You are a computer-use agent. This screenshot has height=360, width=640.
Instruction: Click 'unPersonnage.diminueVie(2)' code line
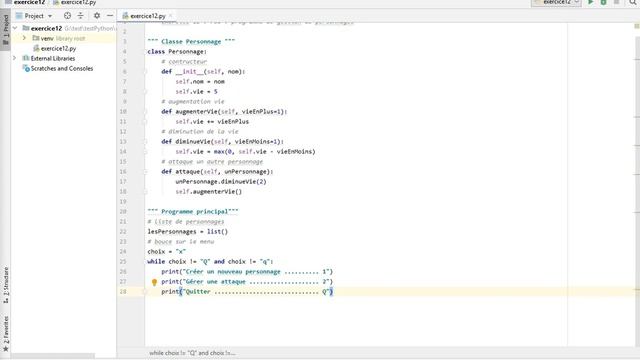point(221,182)
